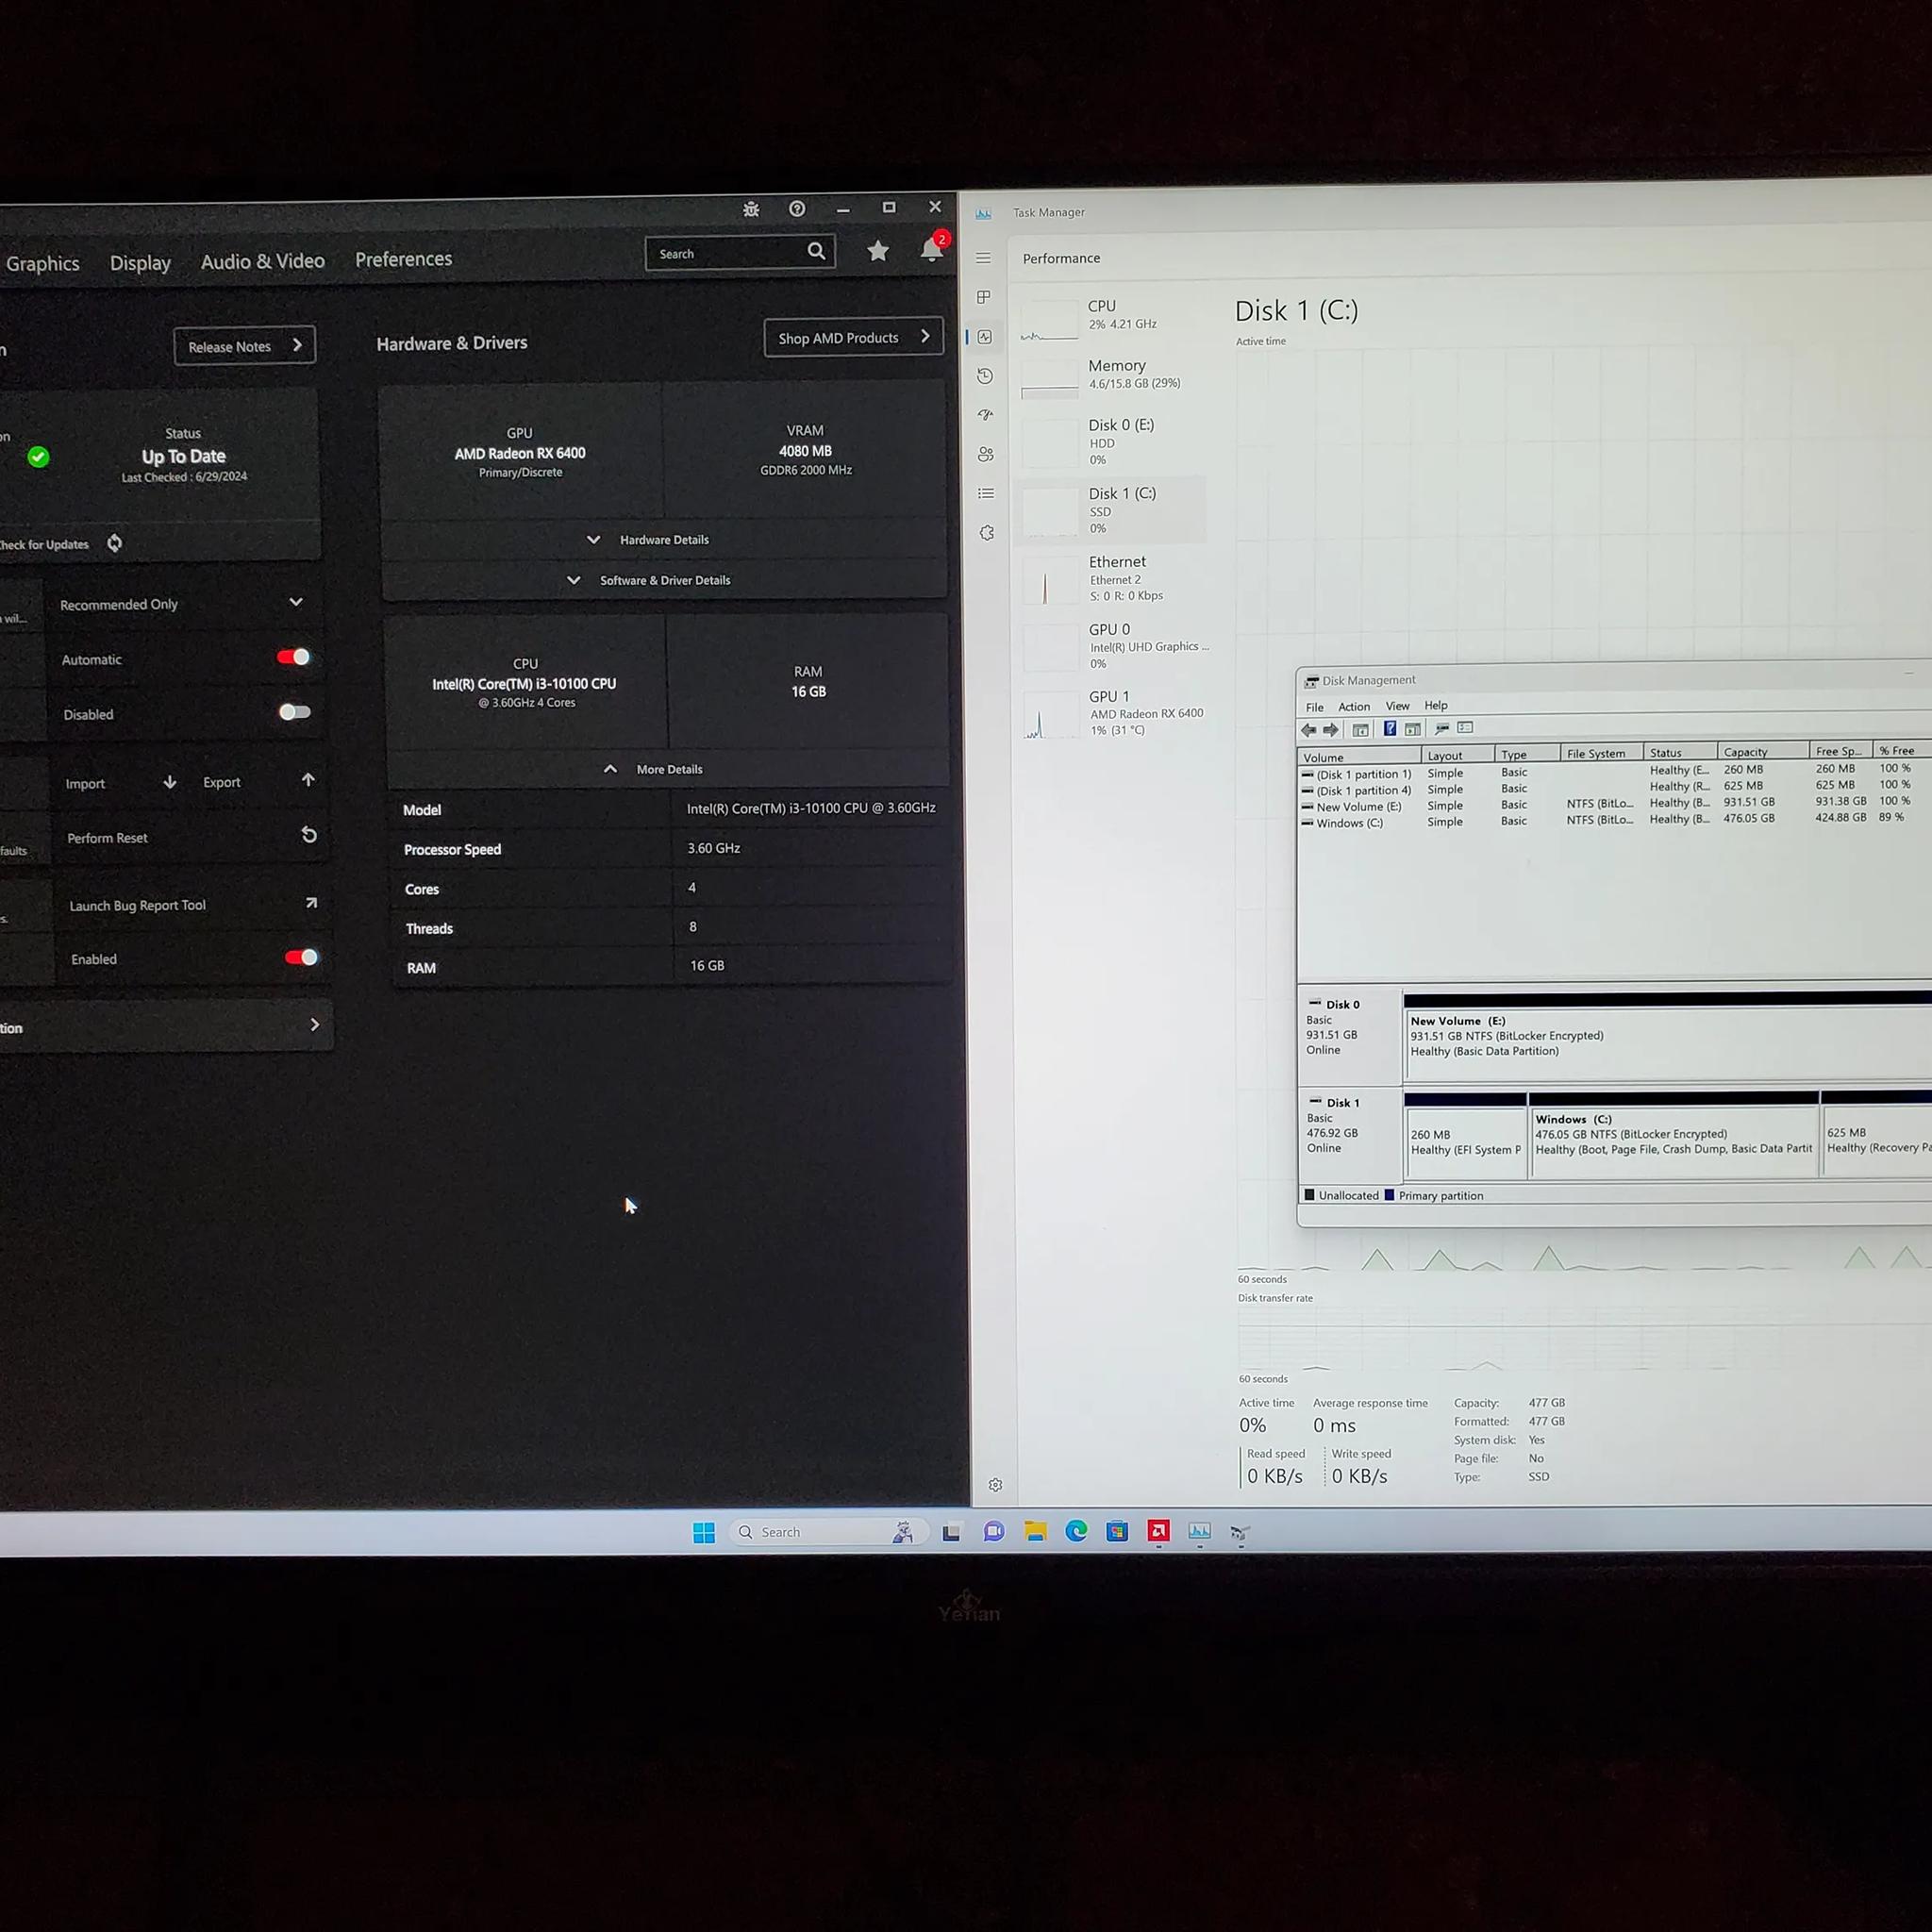Open Microsoft Edge from the taskbar
Screen dimensions: 1932x1932
(1076, 1531)
